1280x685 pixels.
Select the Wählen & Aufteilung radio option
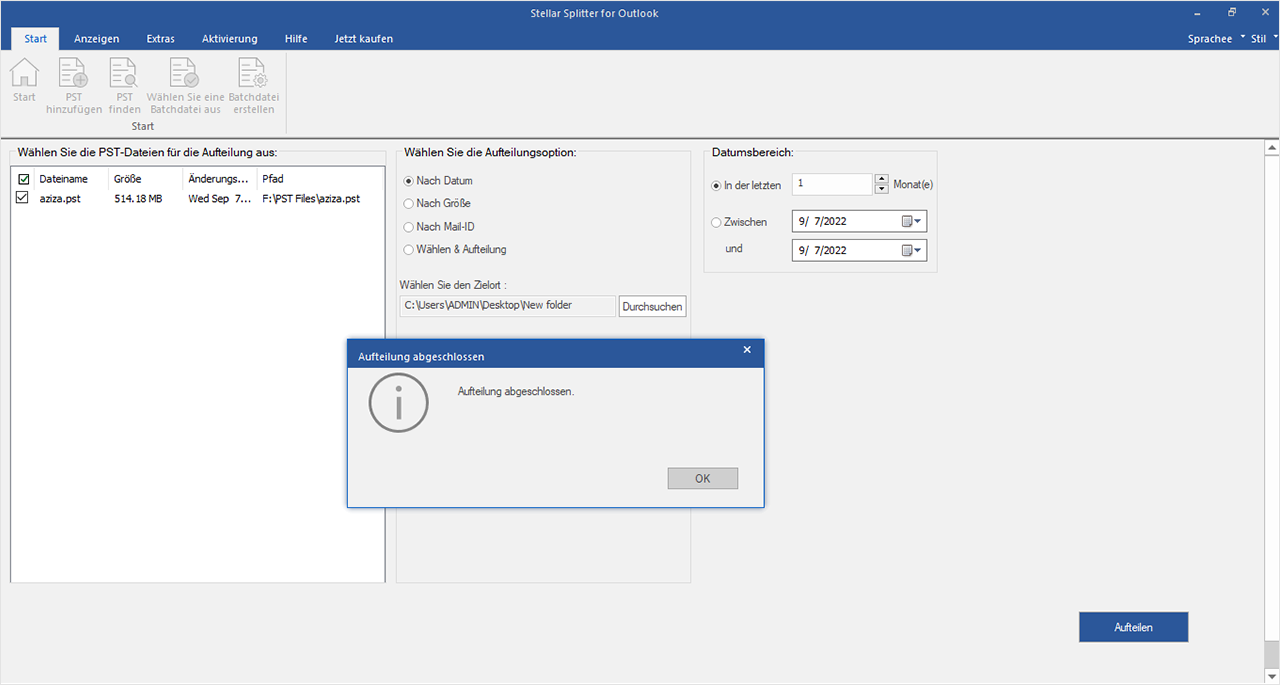pos(408,249)
